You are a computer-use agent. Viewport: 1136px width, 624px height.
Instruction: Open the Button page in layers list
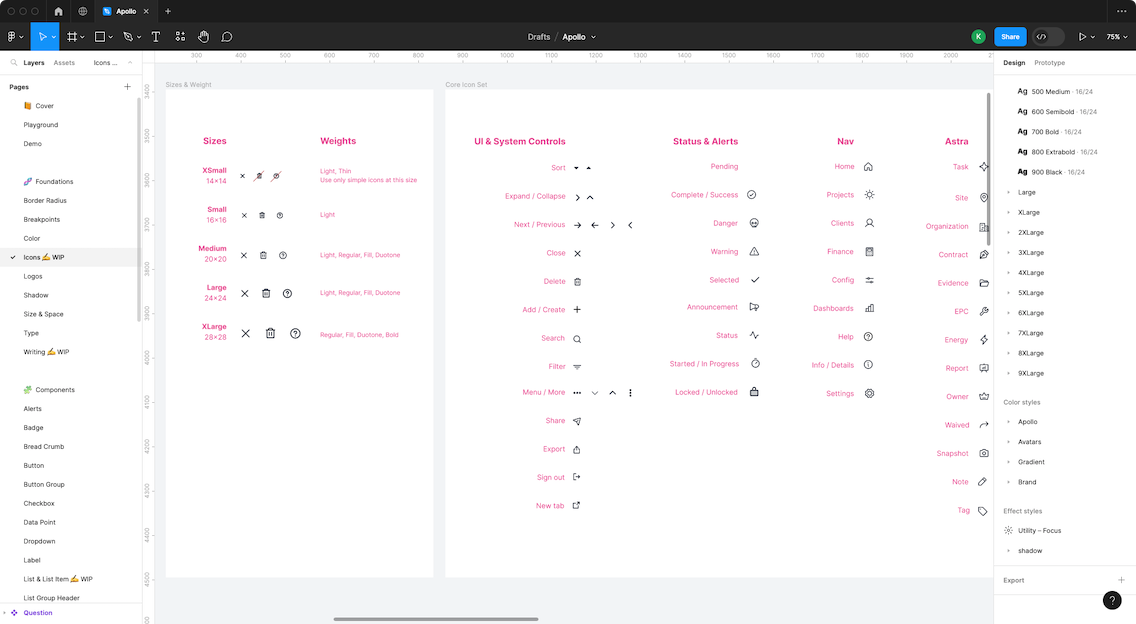(x=34, y=466)
